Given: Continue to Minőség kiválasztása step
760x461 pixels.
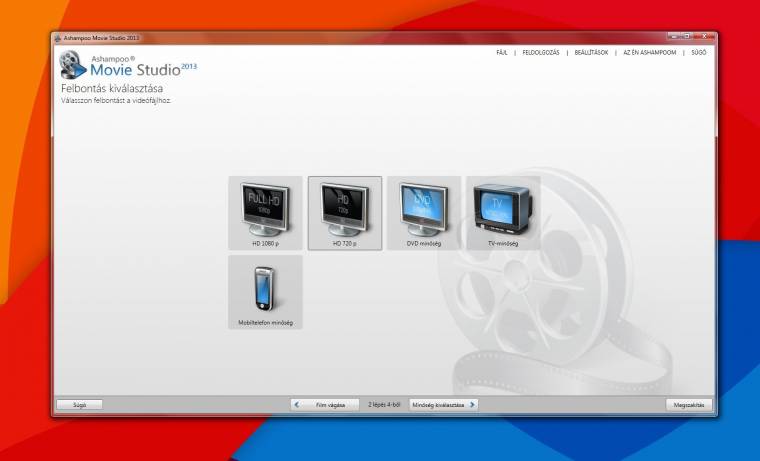Looking at the screenshot, I should [443, 405].
